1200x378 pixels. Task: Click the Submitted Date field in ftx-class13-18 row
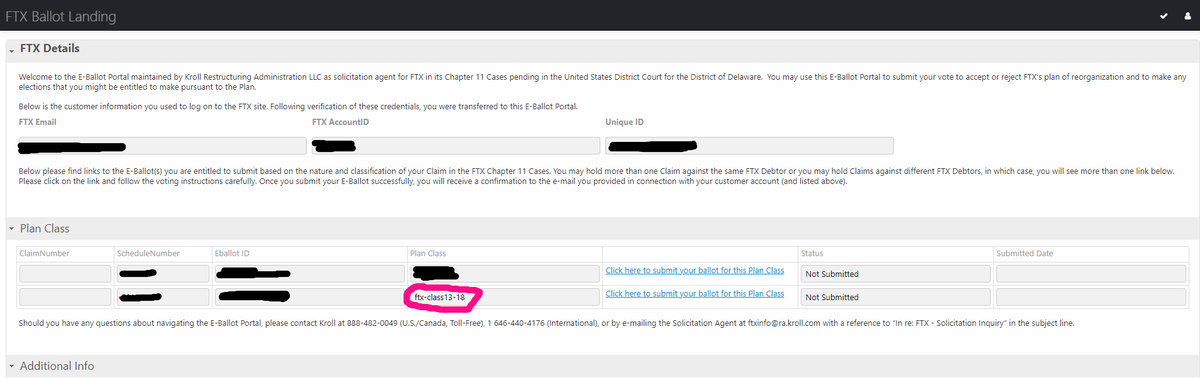[x=1091, y=297]
